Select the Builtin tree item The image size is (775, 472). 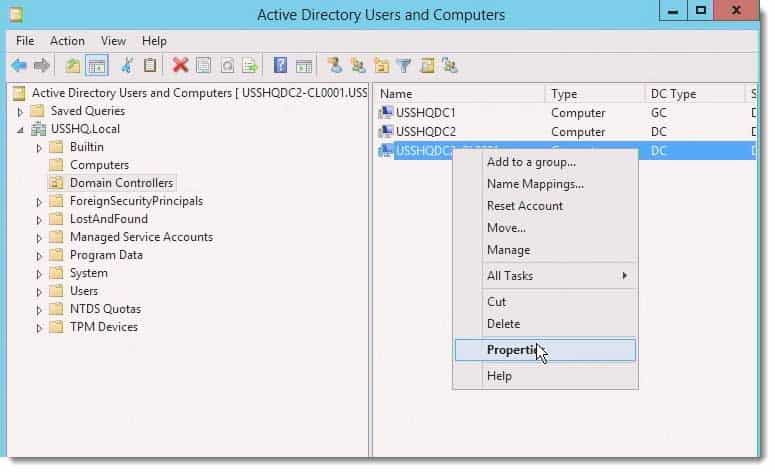click(87, 147)
